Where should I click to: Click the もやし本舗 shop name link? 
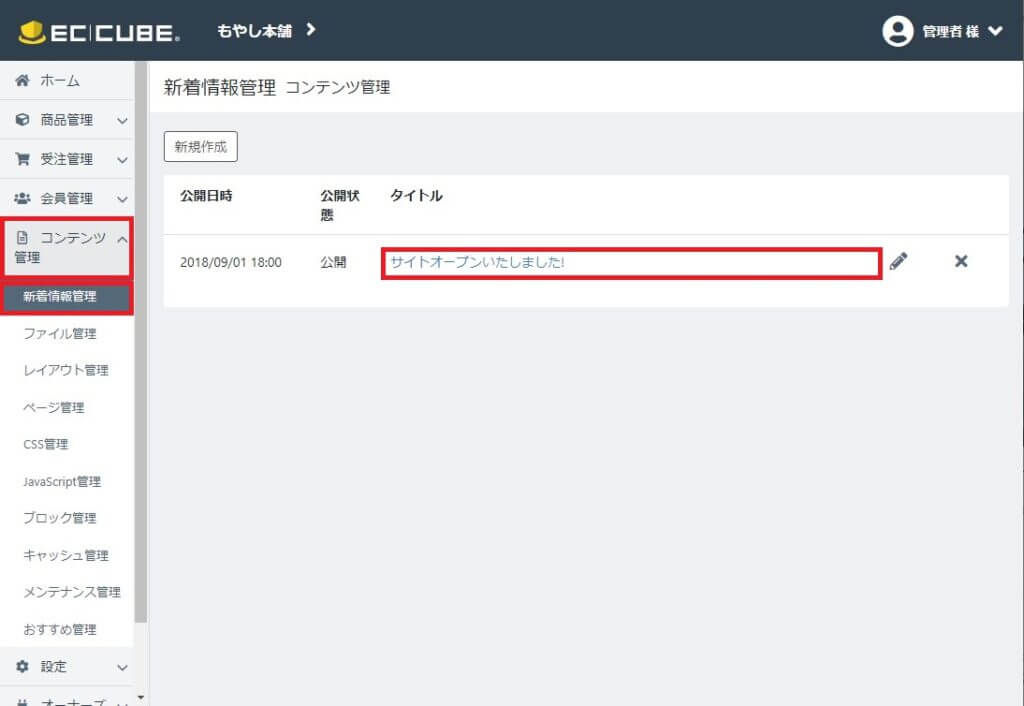[x=254, y=31]
